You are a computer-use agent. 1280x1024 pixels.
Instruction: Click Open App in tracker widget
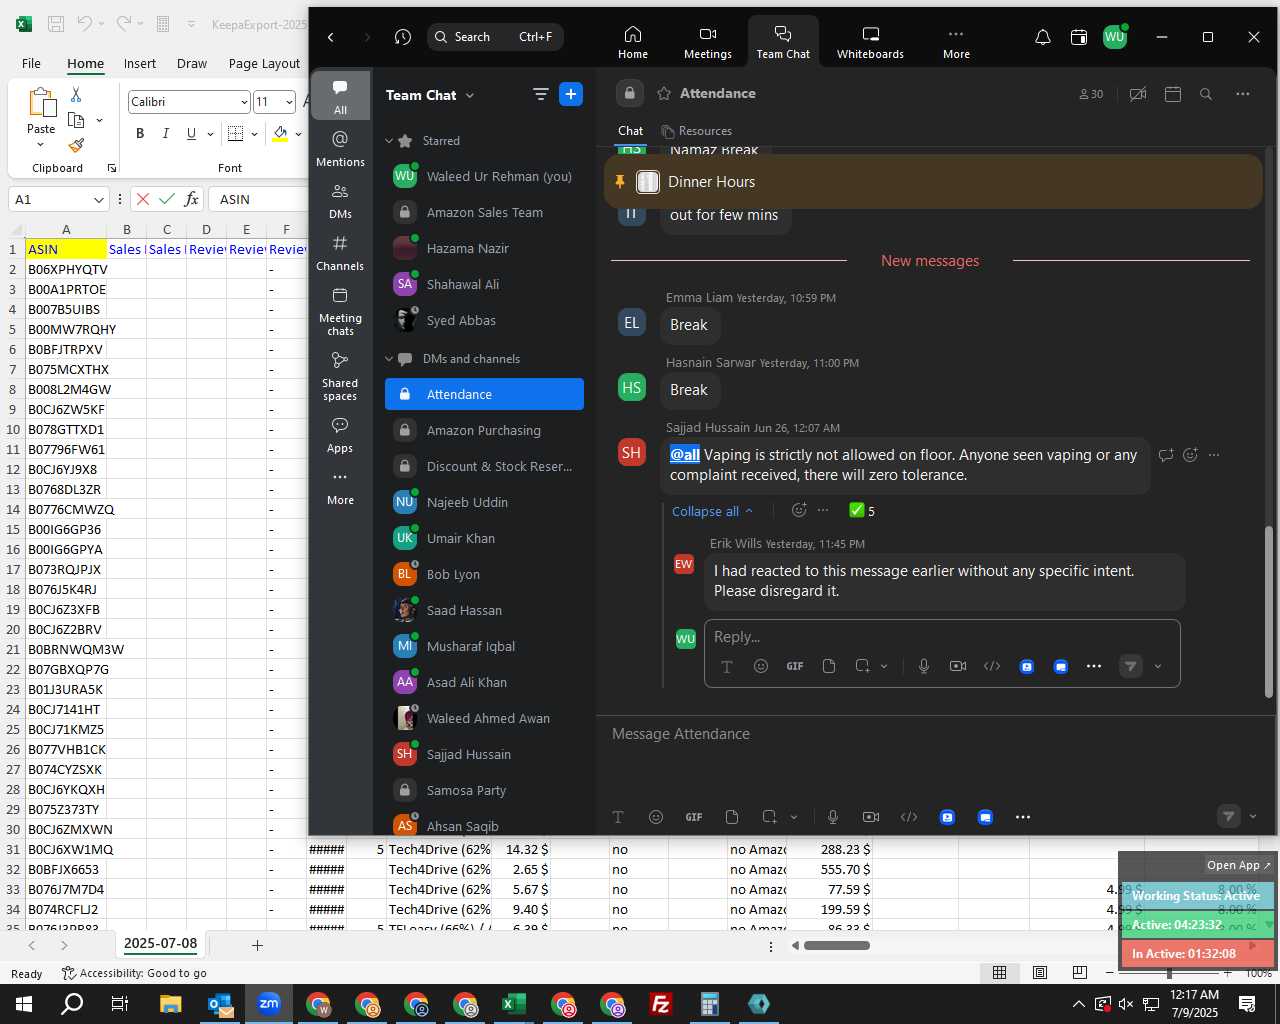click(x=1238, y=865)
